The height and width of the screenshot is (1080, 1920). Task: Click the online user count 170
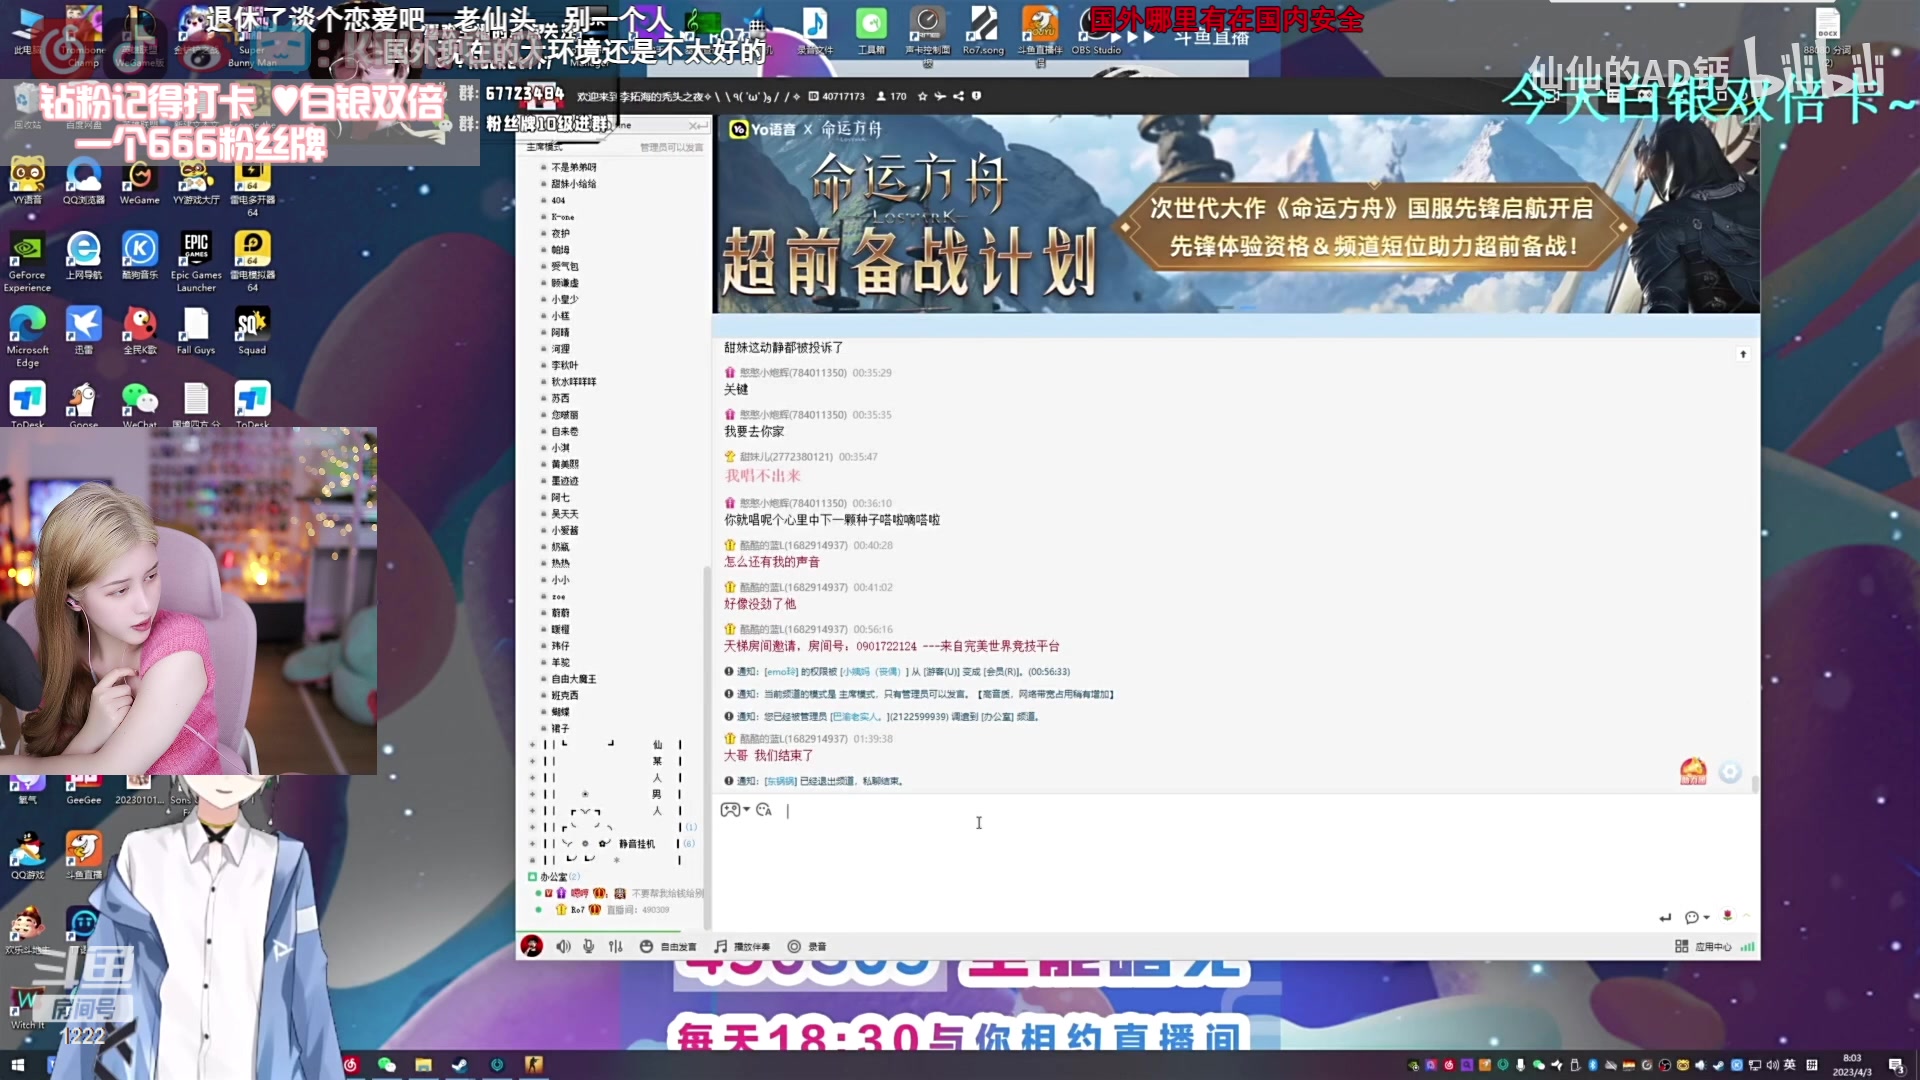point(892,96)
